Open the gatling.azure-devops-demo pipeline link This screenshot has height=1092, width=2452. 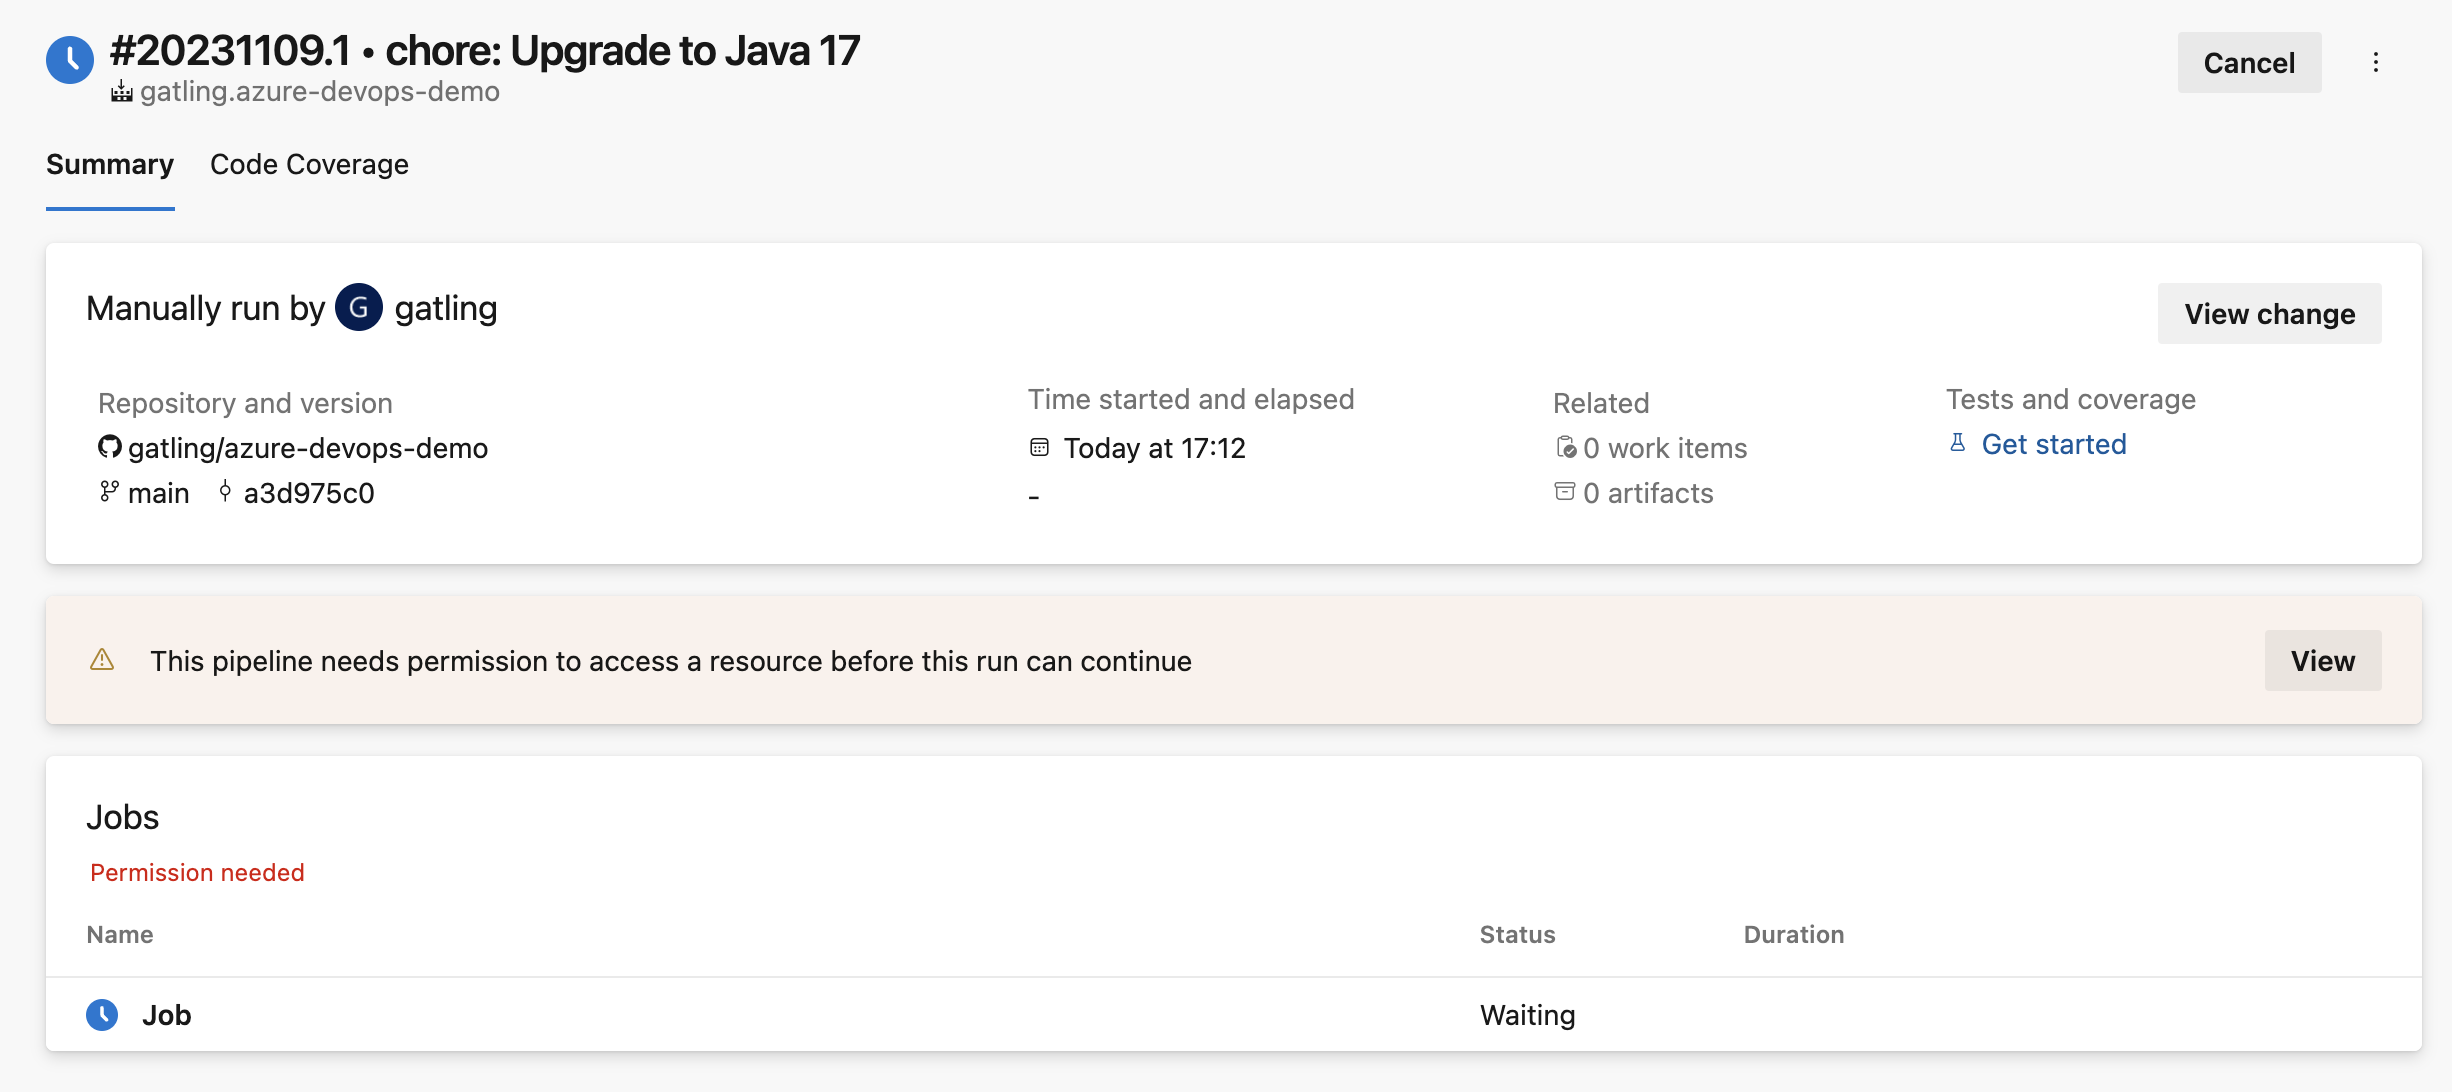click(x=320, y=92)
